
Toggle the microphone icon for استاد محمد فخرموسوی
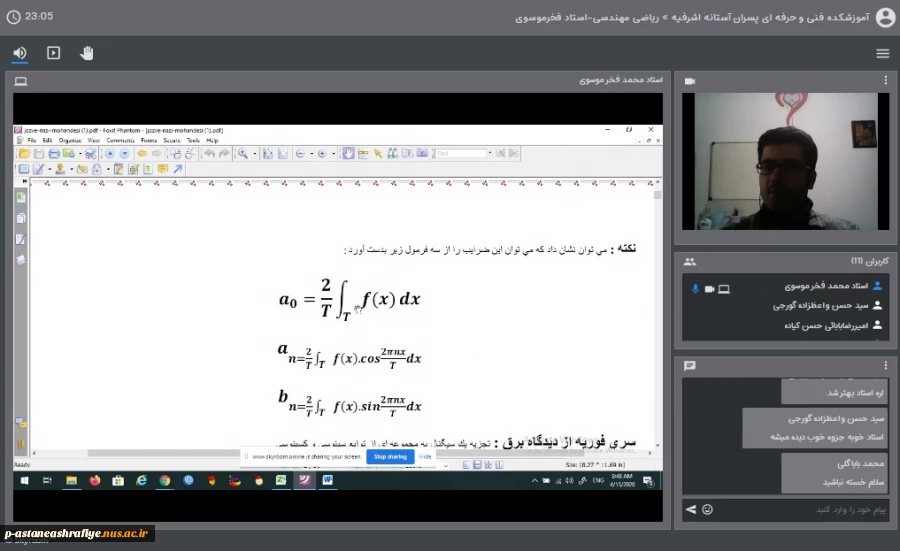tap(695, 289)
